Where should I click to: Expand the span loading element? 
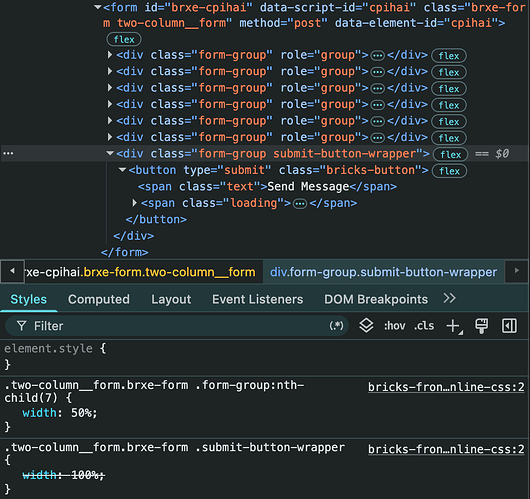[134, 203]
